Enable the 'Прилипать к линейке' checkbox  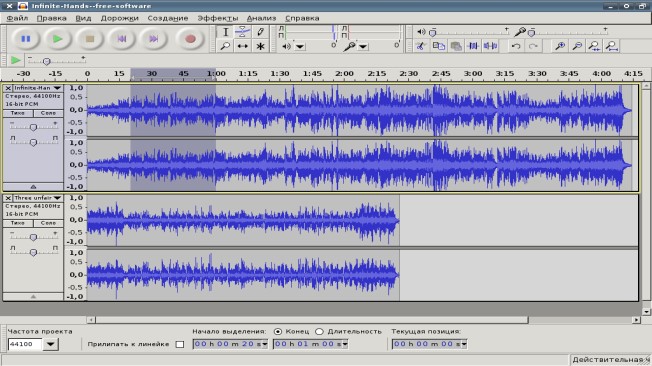click(x=180, y=344)
